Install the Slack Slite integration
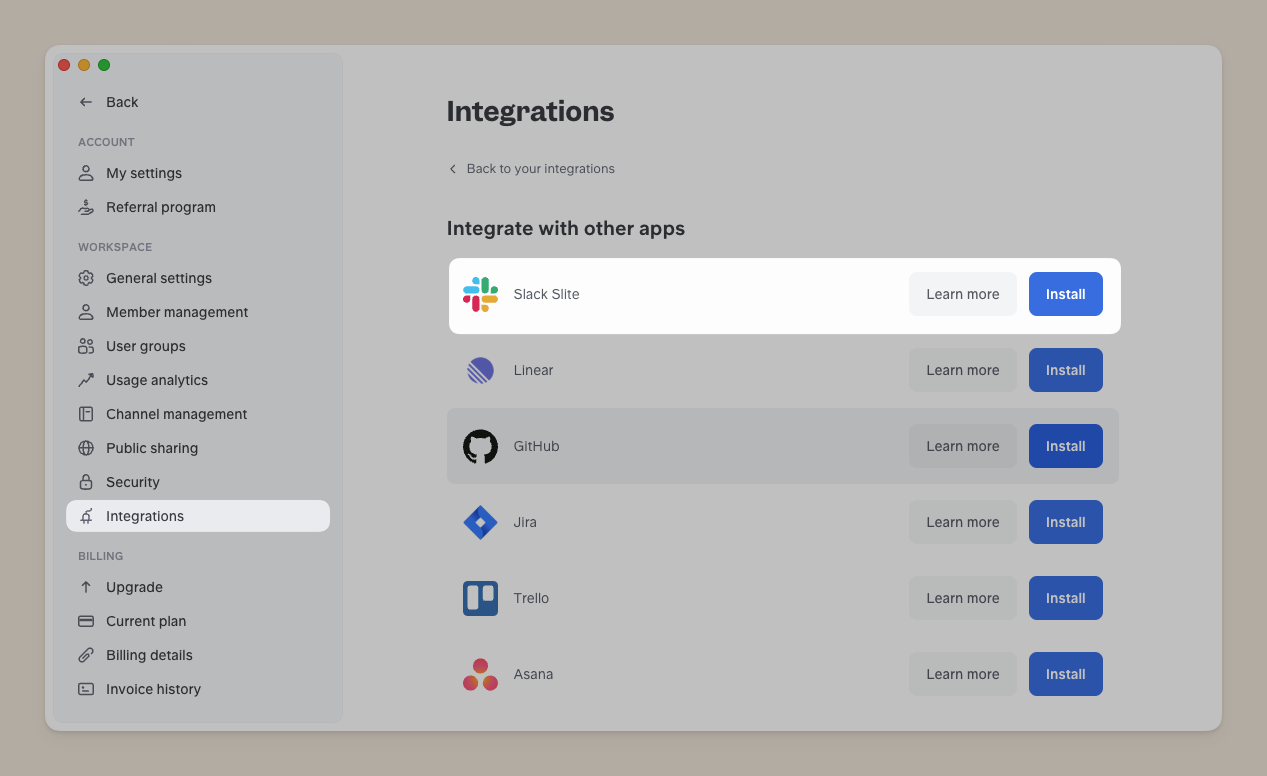This screenshot has height=776, width=1267. tap(1066, 294)
